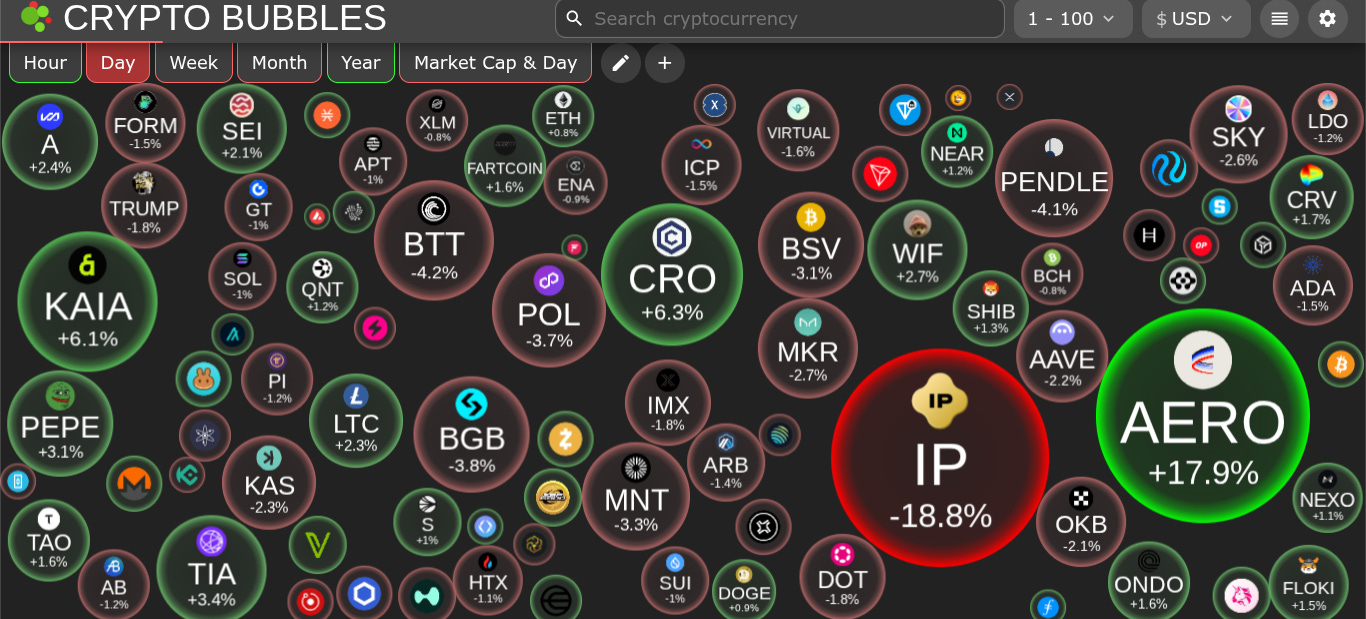Select the KAIA bubble

88,301
